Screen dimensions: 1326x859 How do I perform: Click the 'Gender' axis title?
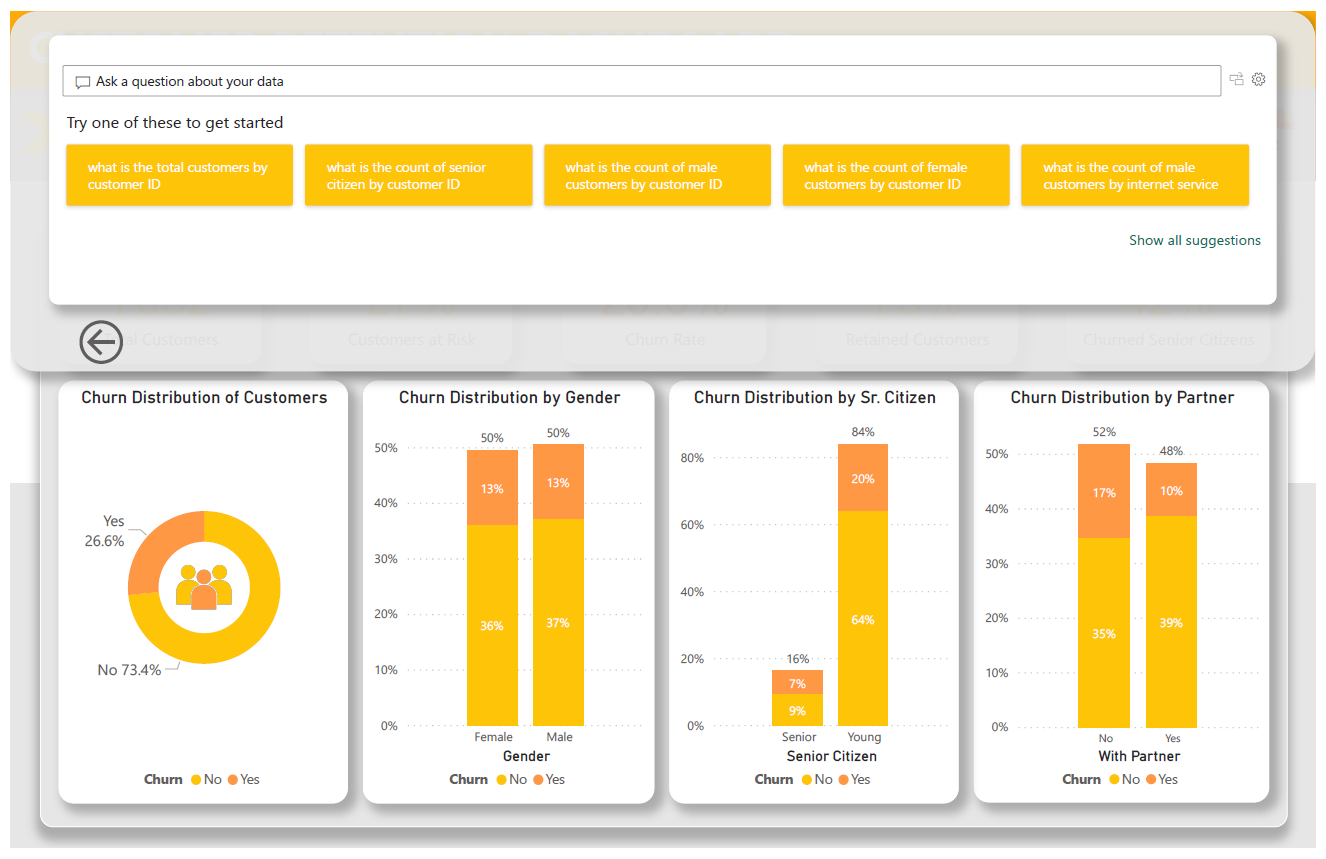[526, 756]
